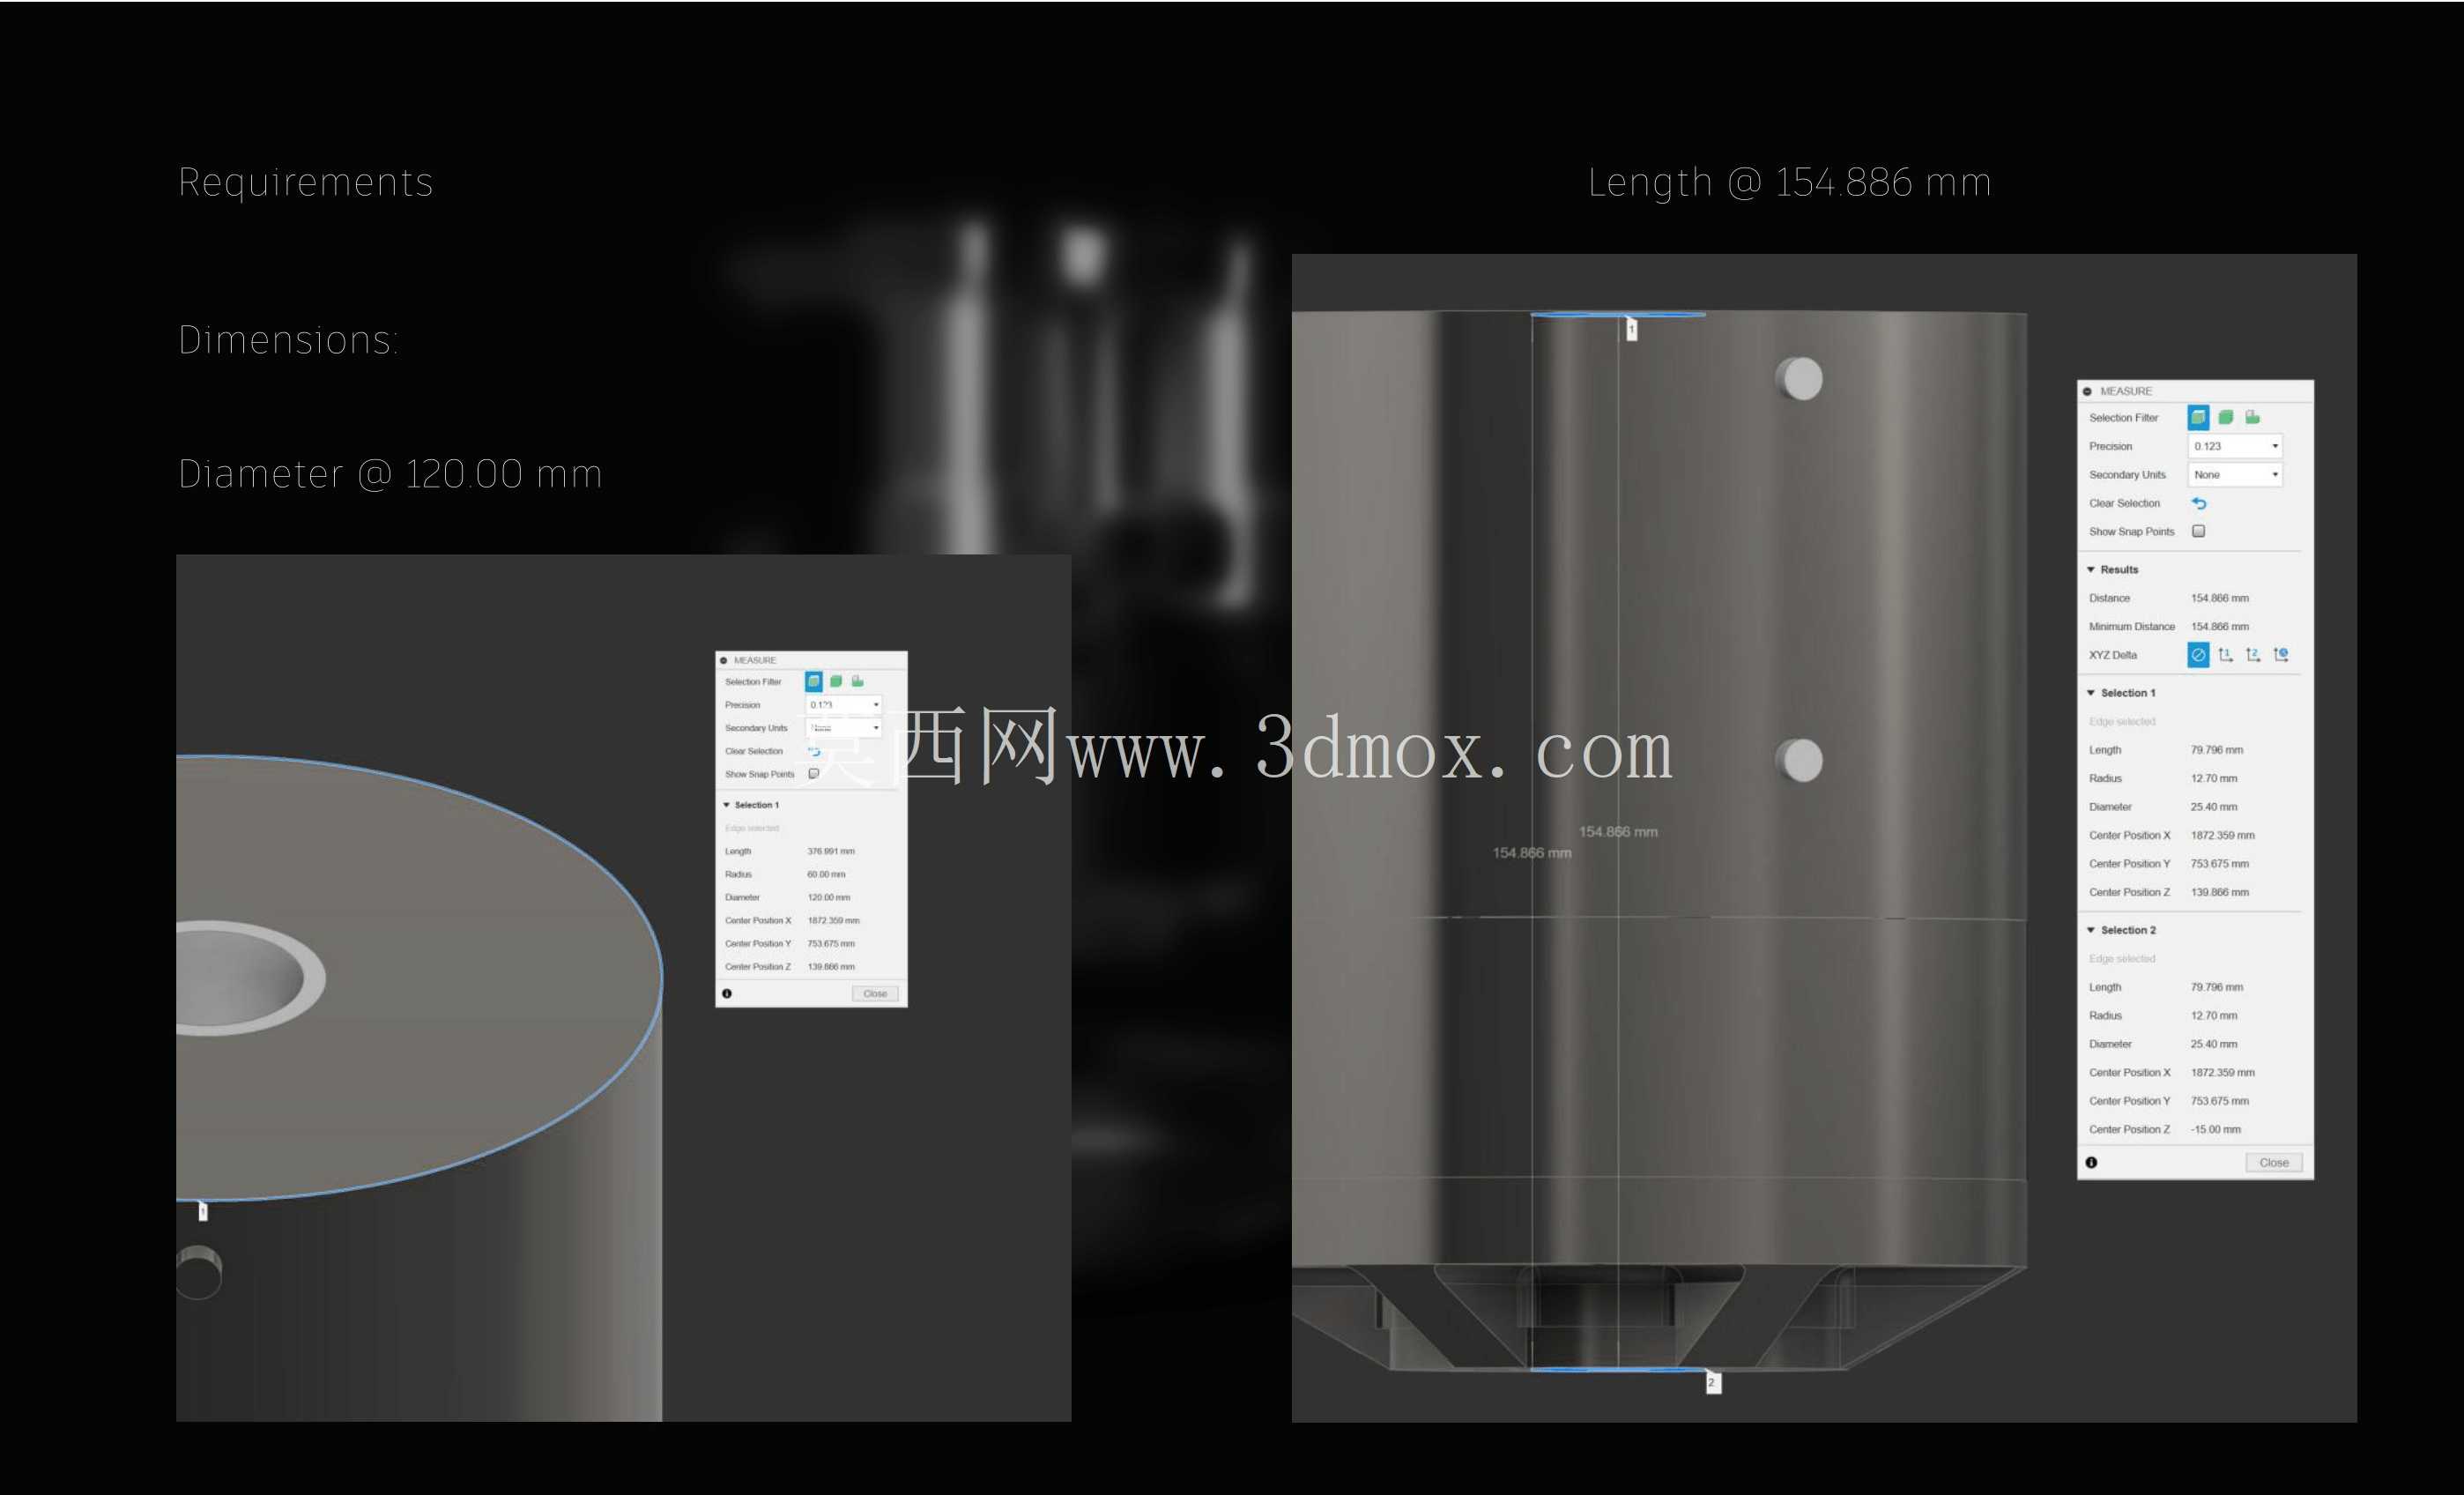Click the XYZ Delta label
Image resolution: width=2464 pixels, height=1495 pixels.
point(2113,655)
